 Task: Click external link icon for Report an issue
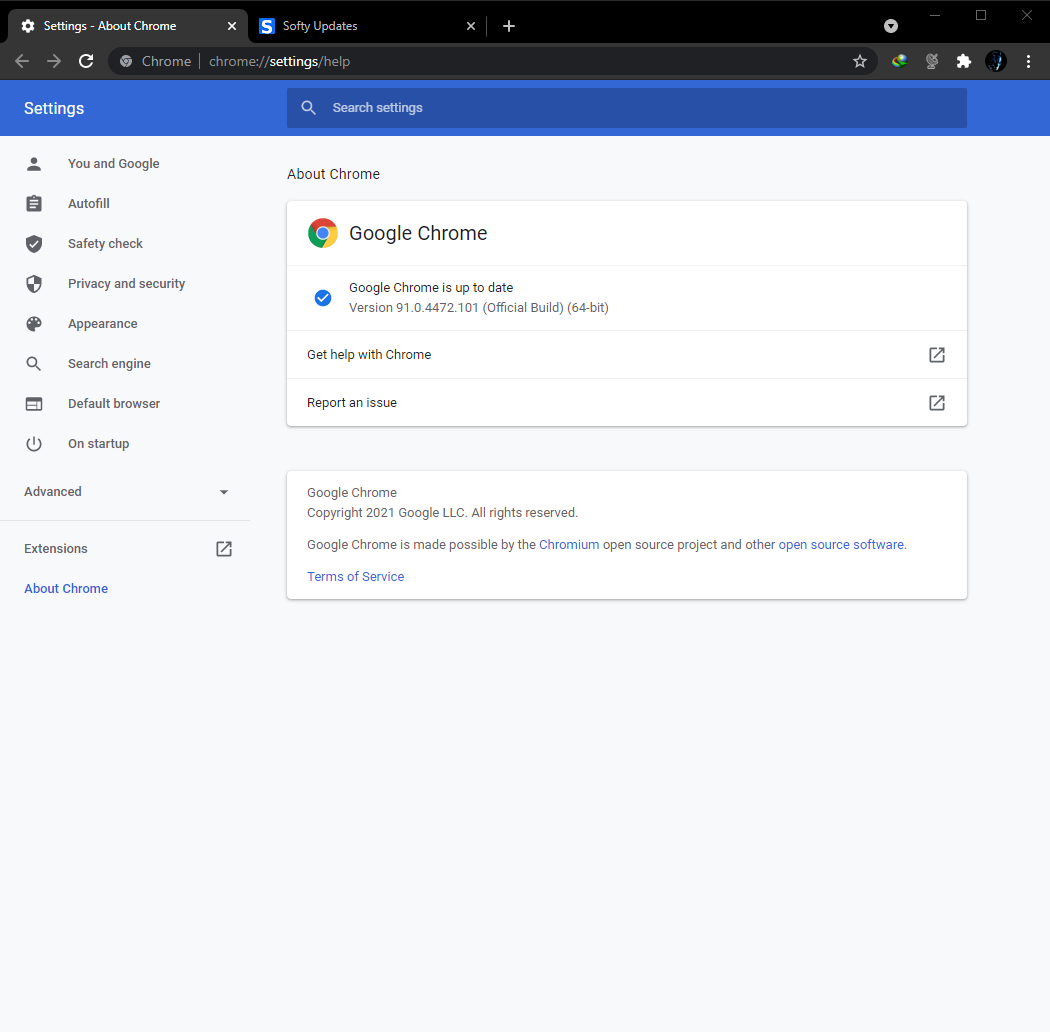(937, 402)
